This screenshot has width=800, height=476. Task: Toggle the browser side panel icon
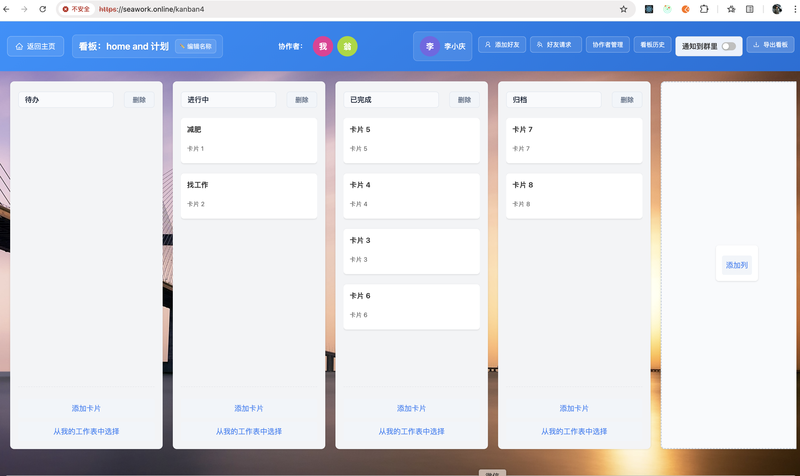[x=749, y=9]
